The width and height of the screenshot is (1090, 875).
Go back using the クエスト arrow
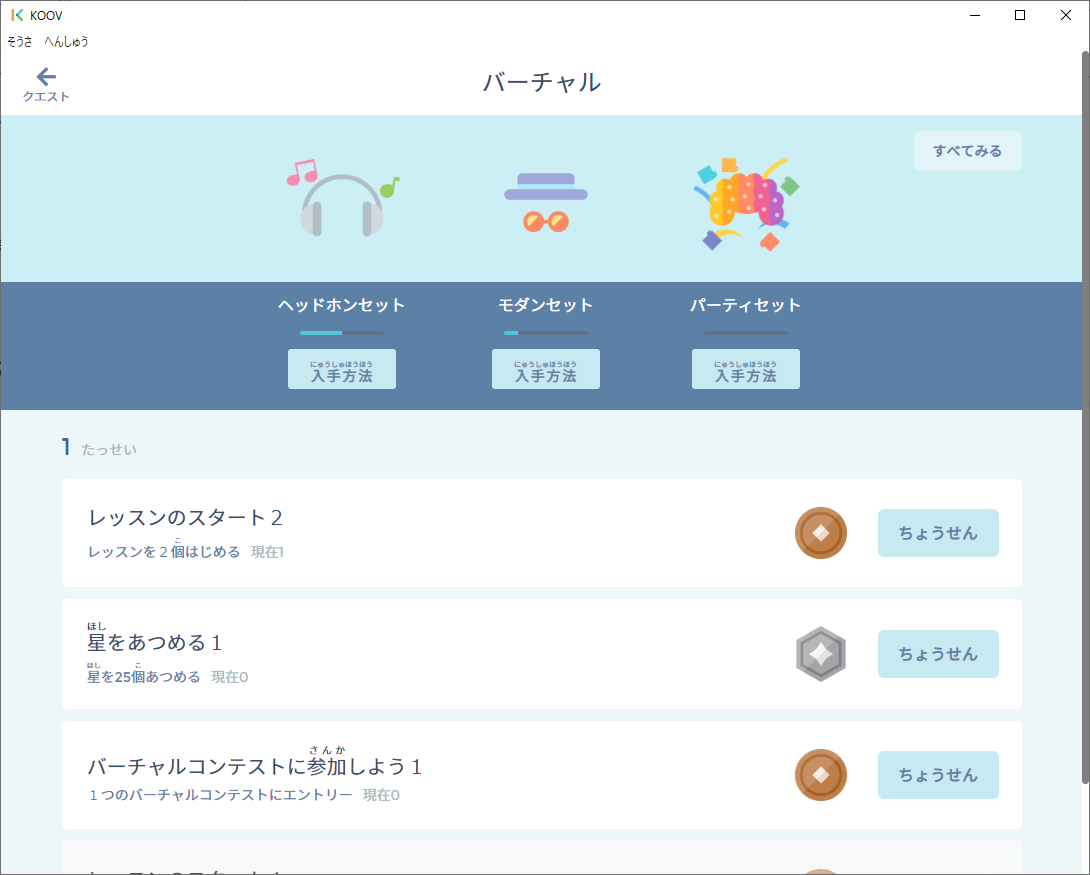click(46, 84)
